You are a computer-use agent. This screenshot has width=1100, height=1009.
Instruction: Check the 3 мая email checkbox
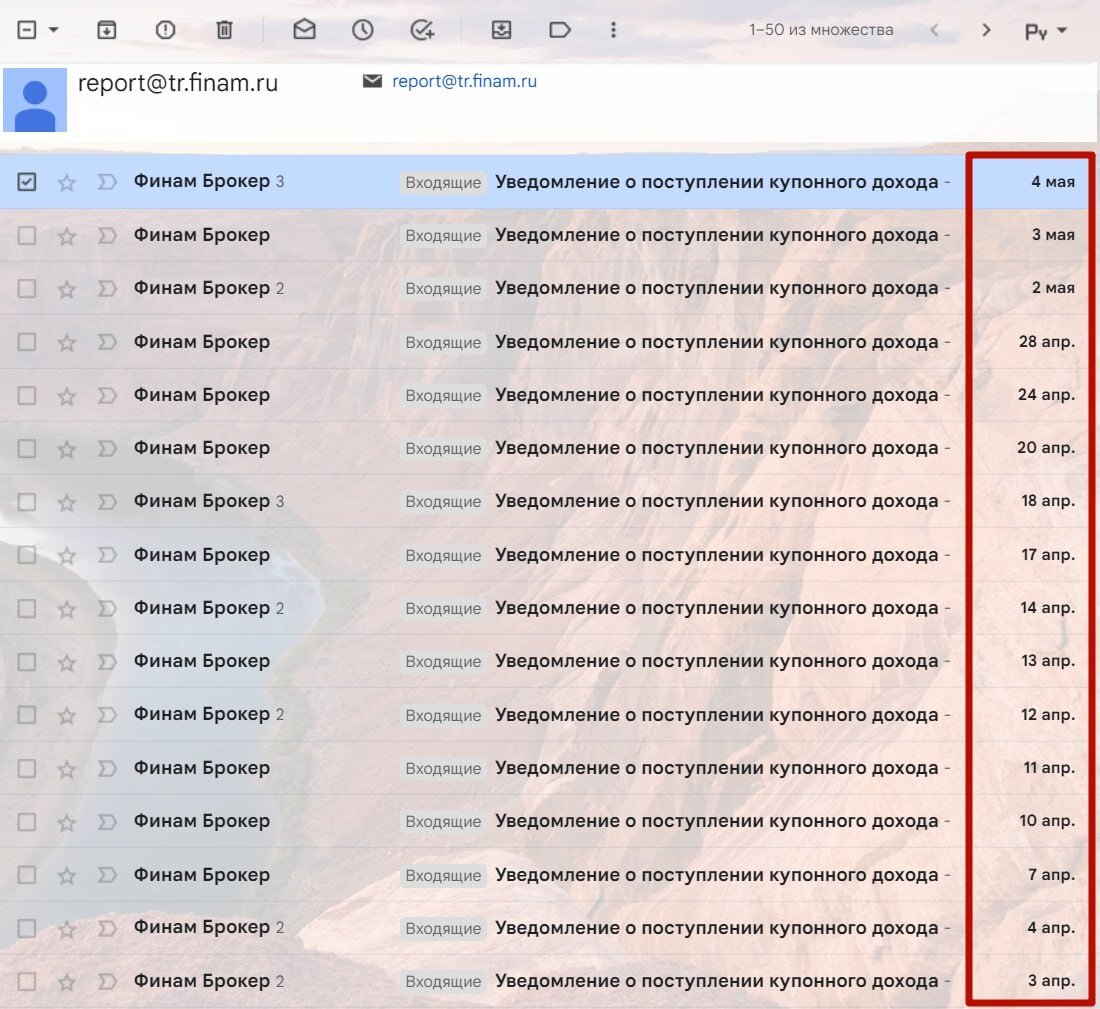click(27, 236)
